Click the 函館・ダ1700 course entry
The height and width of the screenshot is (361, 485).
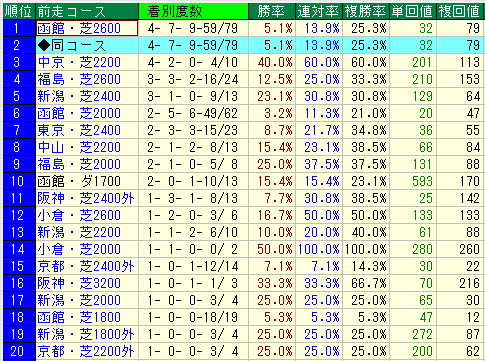79,181
